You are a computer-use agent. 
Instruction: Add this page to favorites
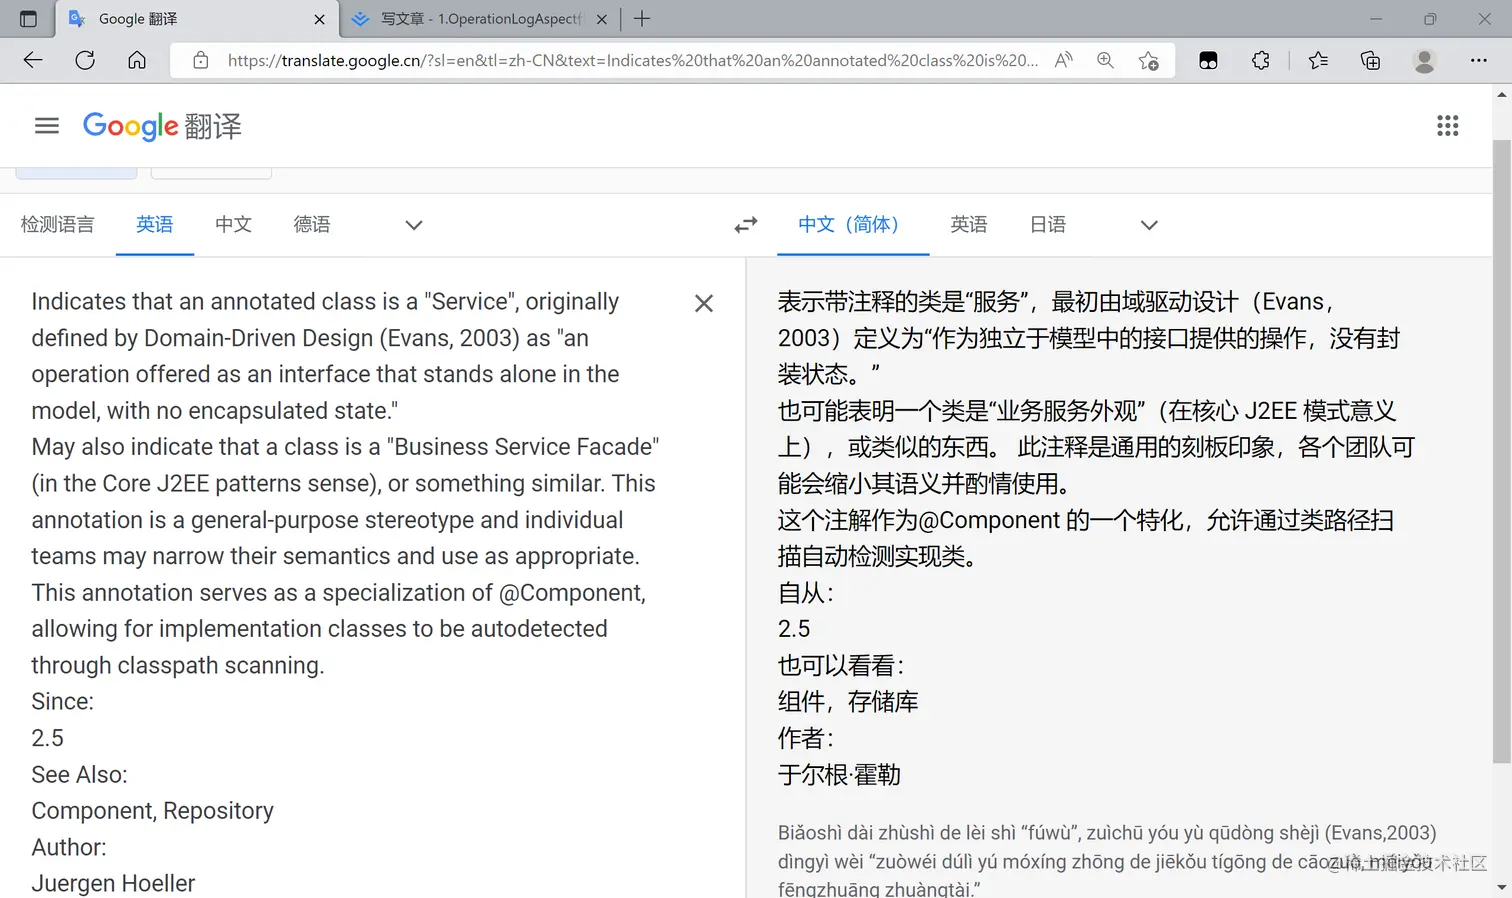[x=1149, y=60]
